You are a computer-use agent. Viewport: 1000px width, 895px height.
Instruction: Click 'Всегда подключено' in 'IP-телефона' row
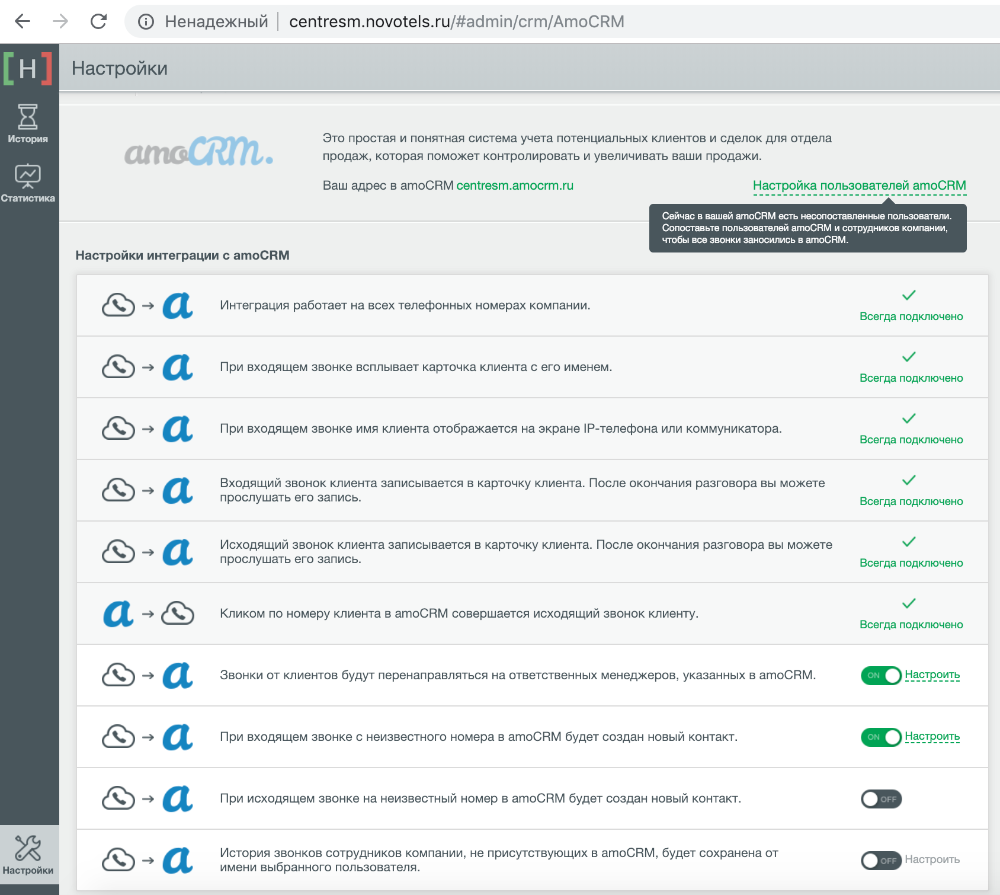point(911,440)
